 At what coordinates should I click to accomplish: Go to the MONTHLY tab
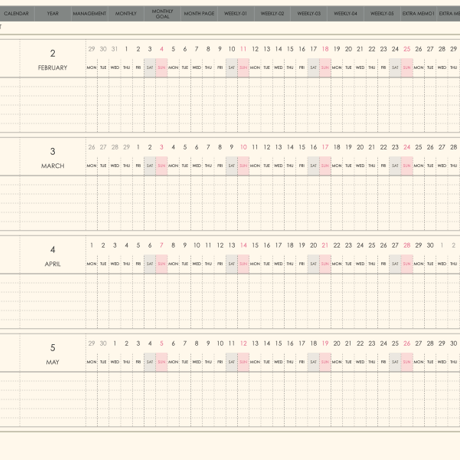pos(126,14)
